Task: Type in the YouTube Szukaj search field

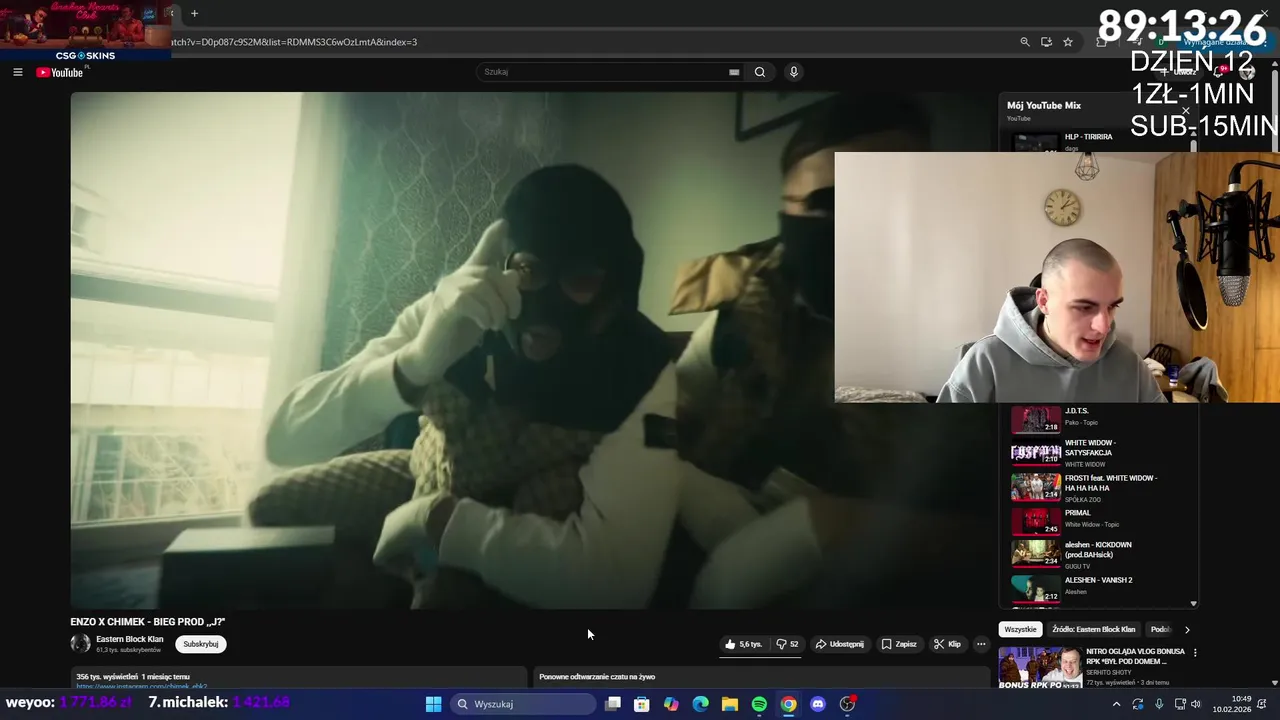Action: [605, 72]
